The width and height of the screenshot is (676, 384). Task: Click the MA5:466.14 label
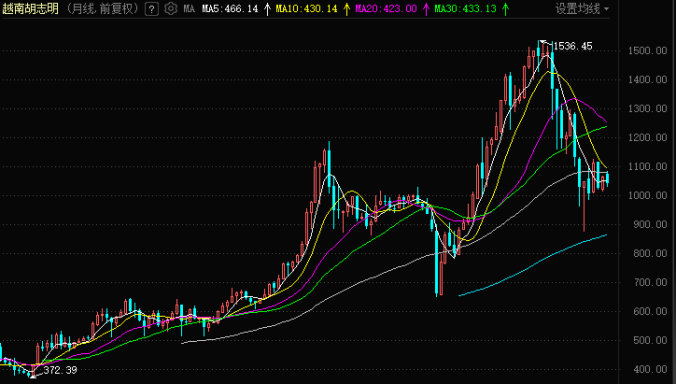230,9
